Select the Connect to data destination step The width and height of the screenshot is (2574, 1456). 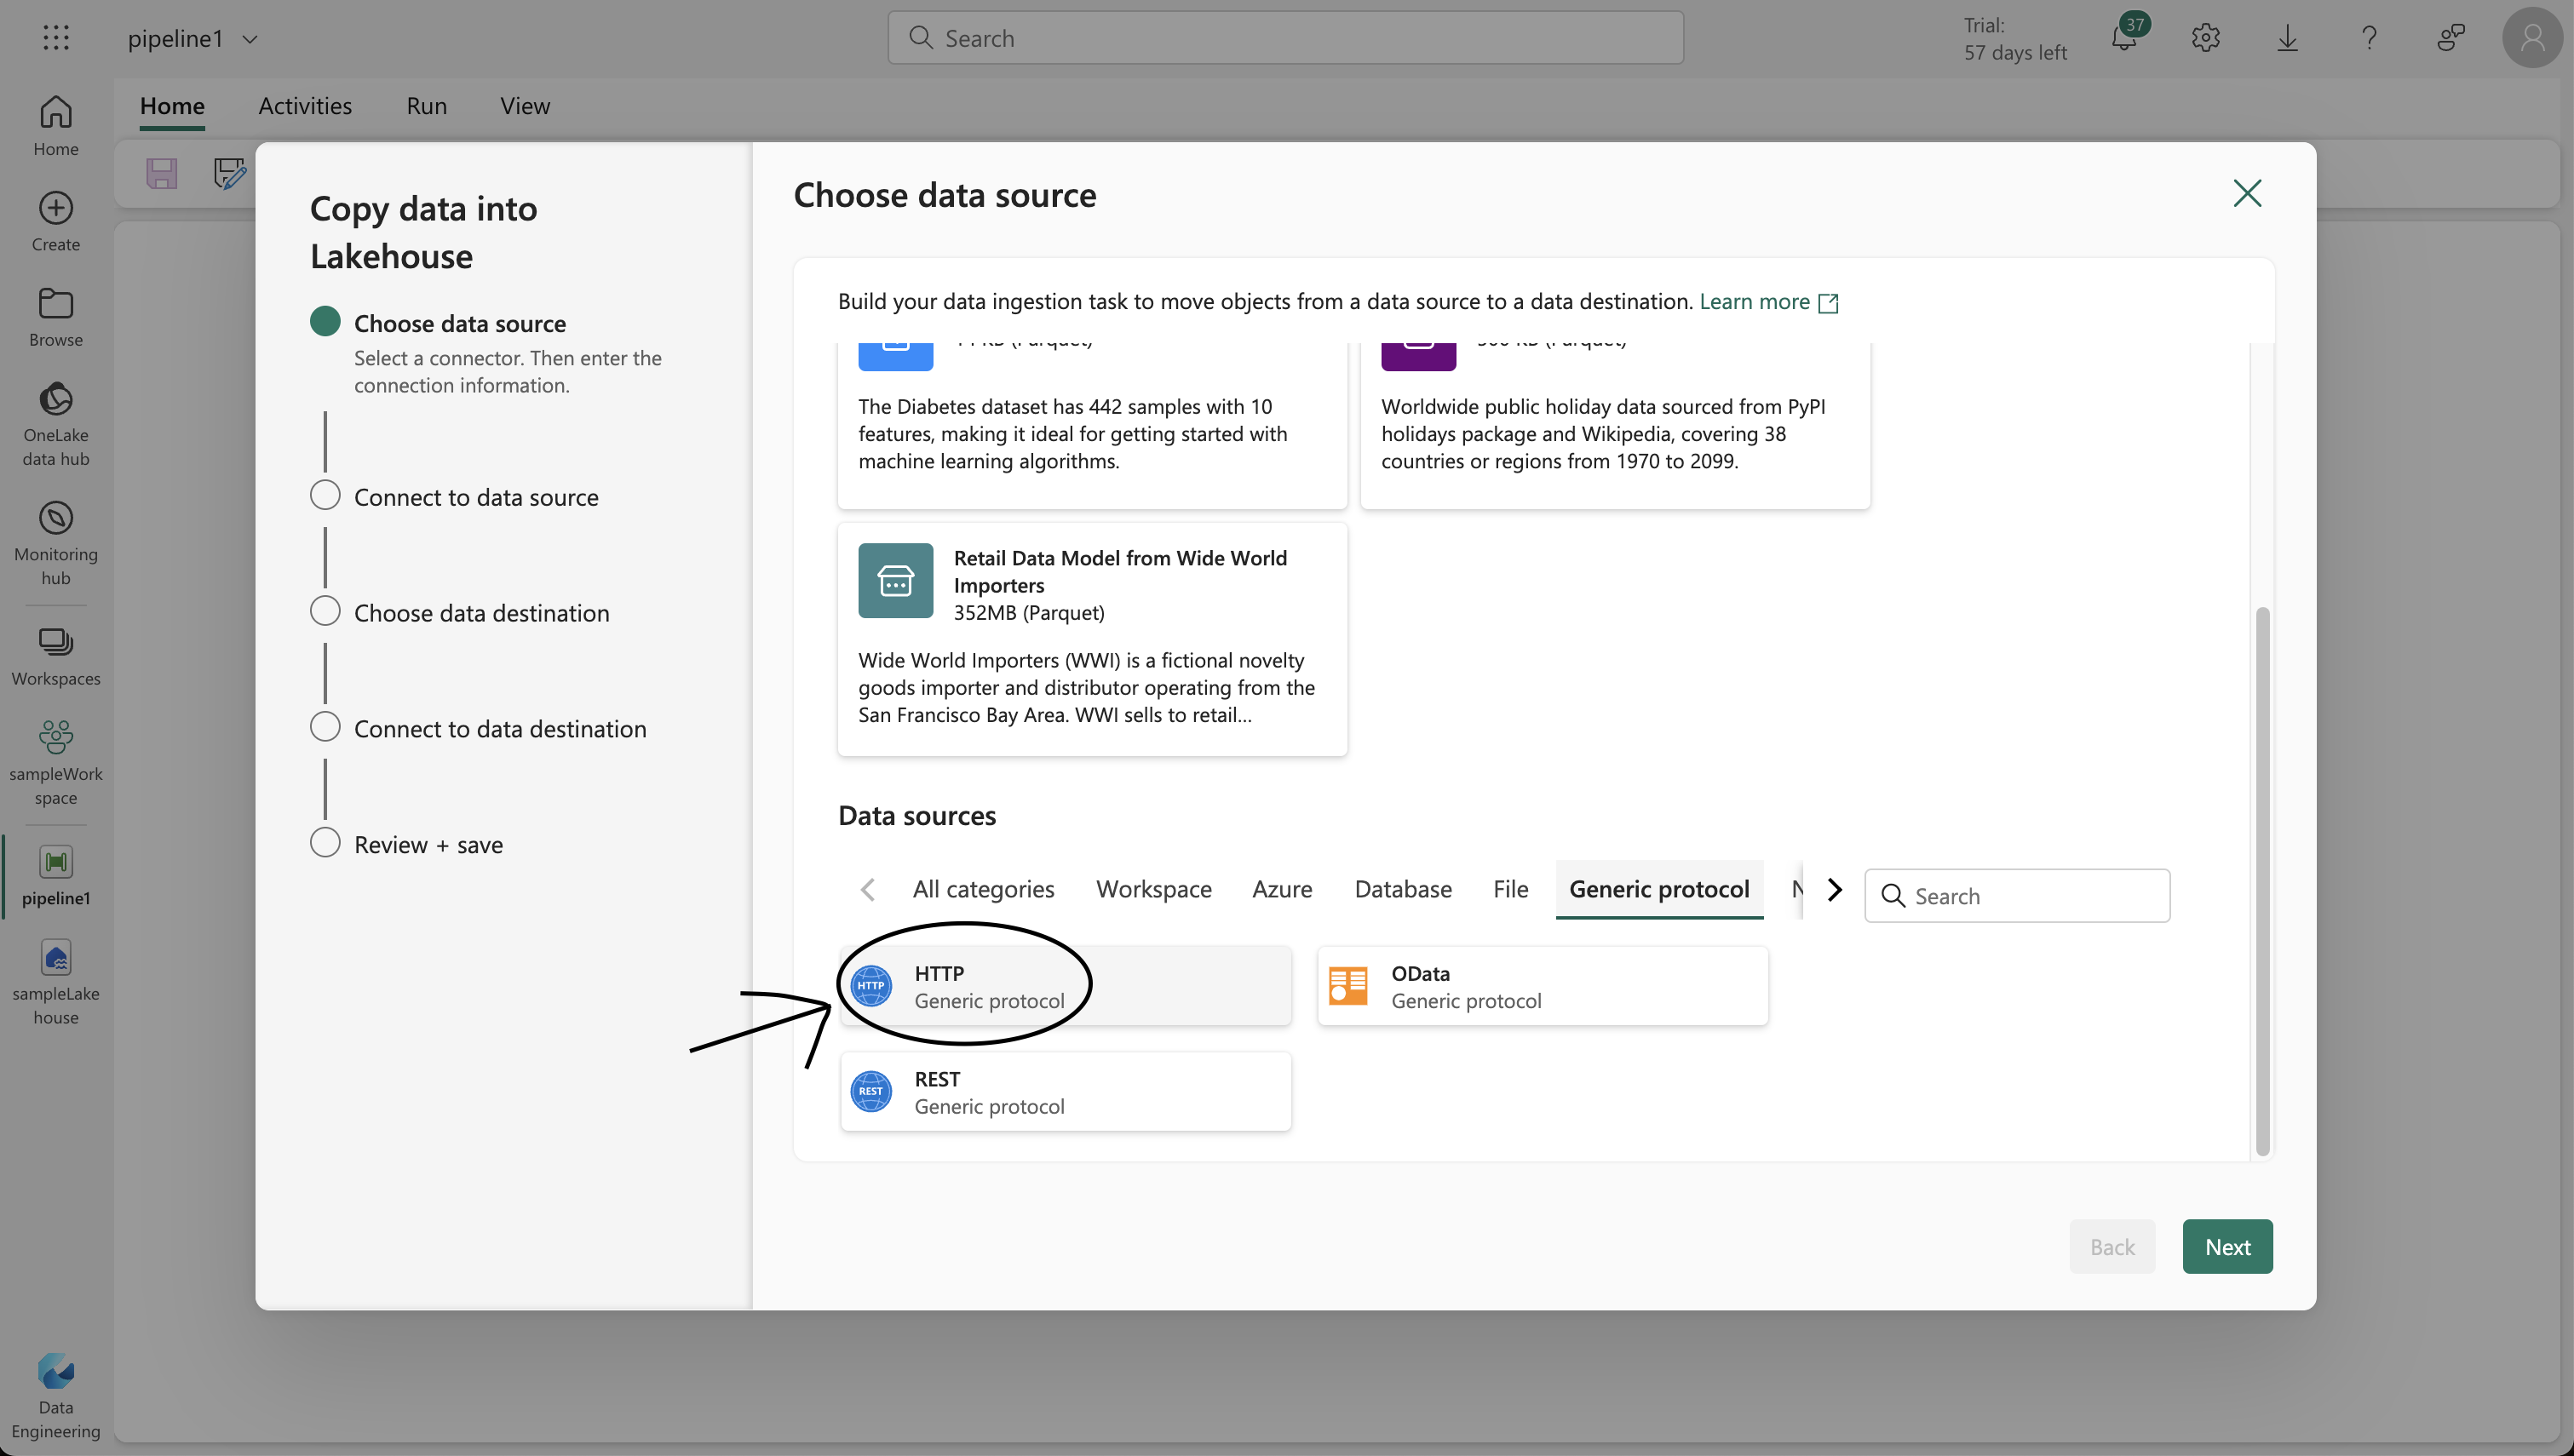479,728
